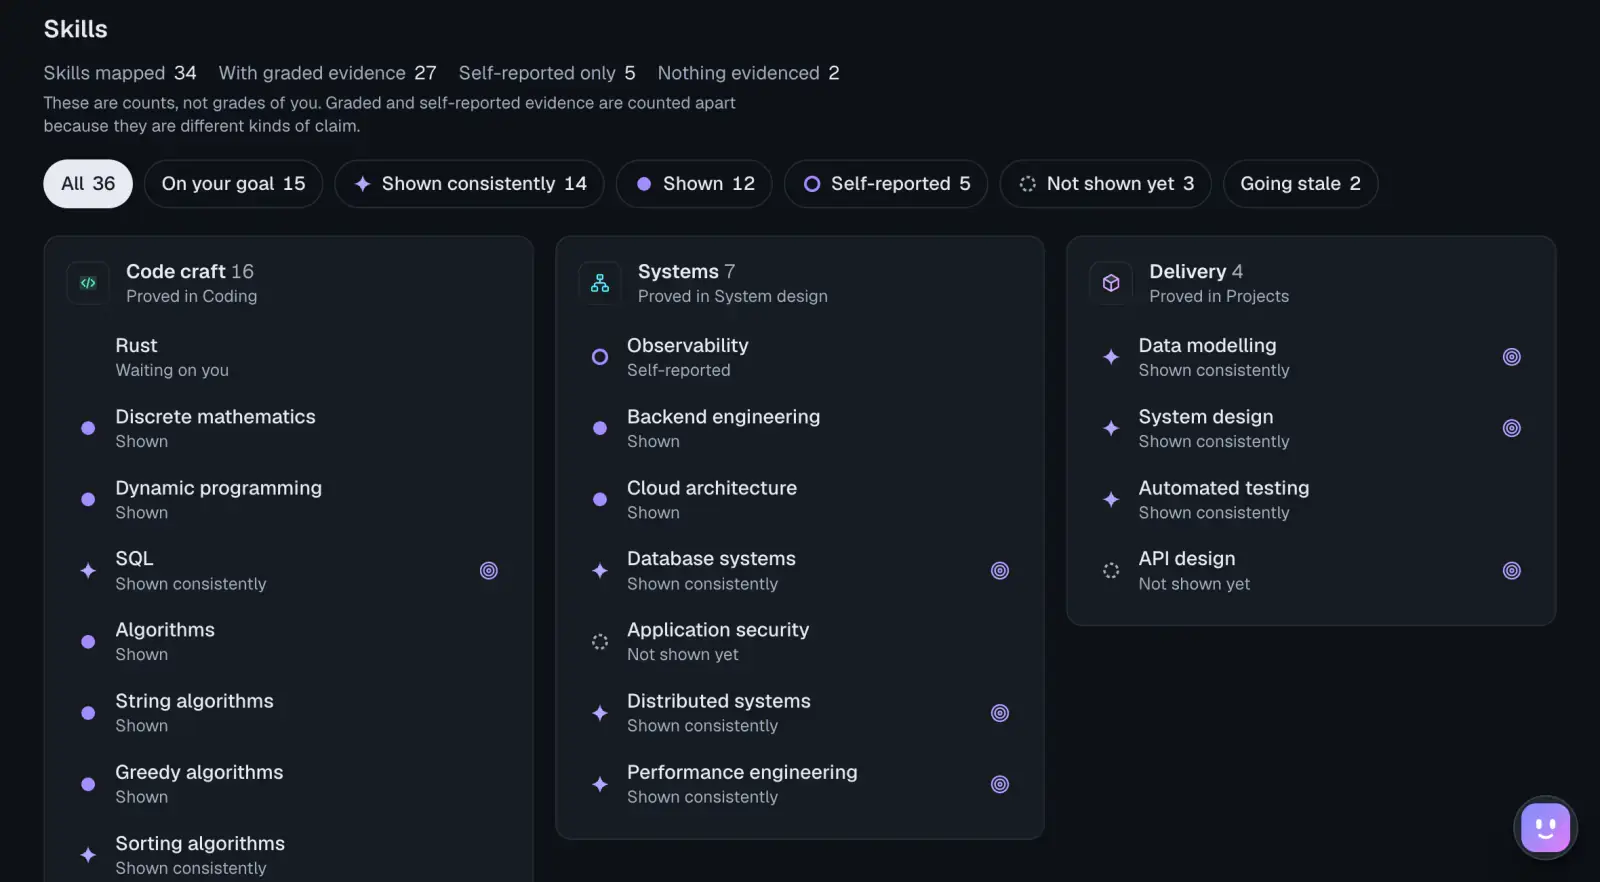Click the dot icon beside Cloud architecture

[x=600, y=499]
